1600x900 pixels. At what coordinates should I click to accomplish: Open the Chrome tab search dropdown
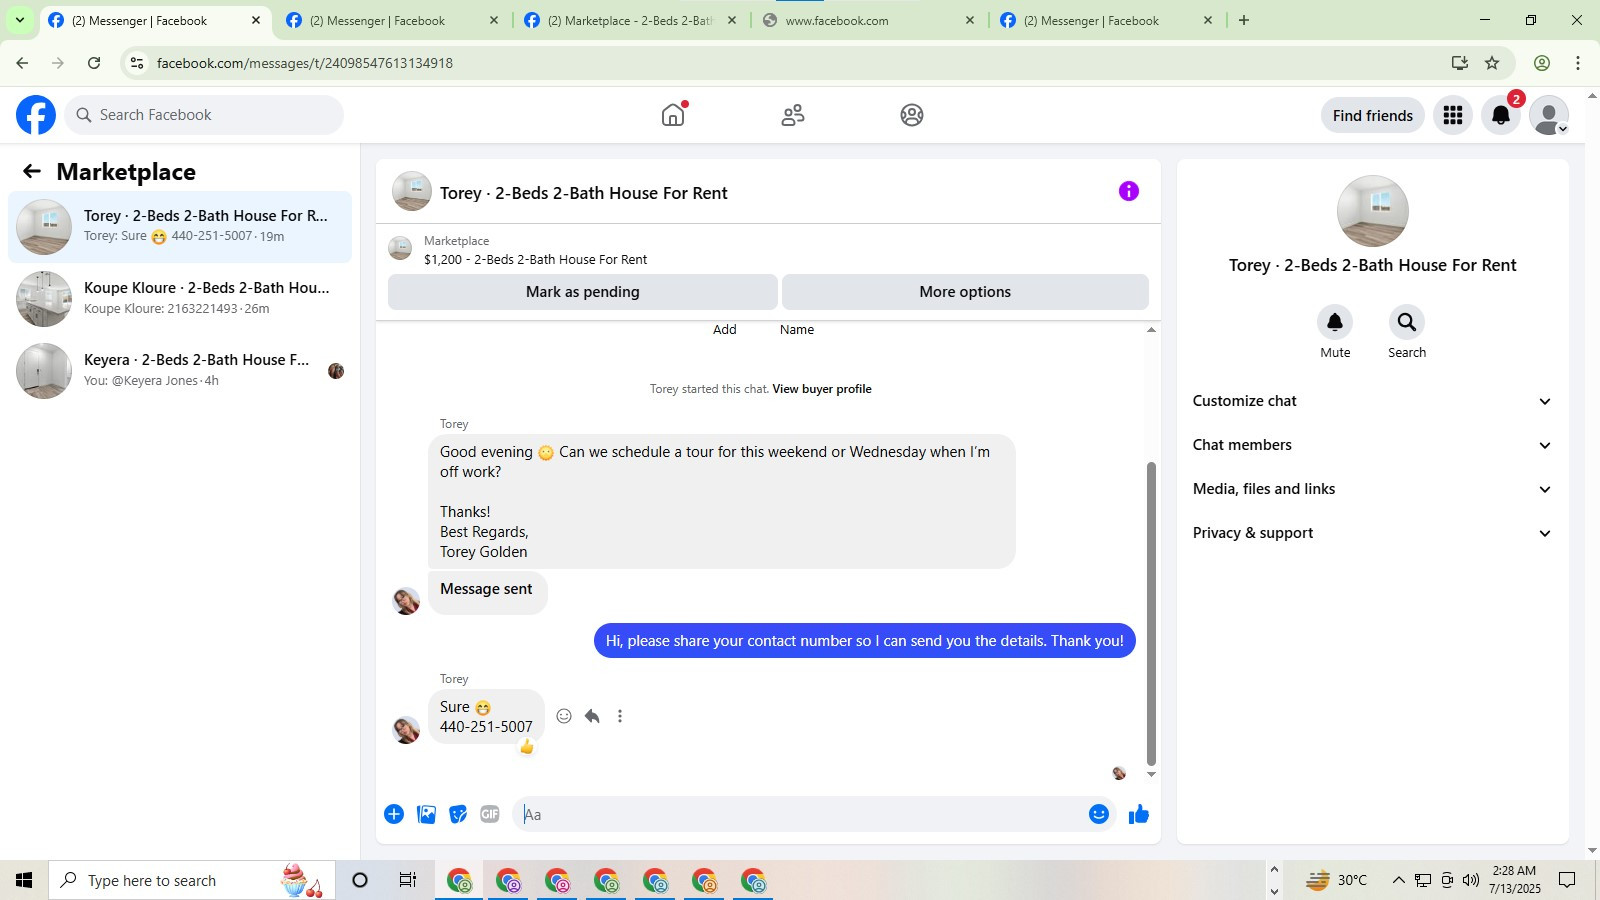pos(20,20)
